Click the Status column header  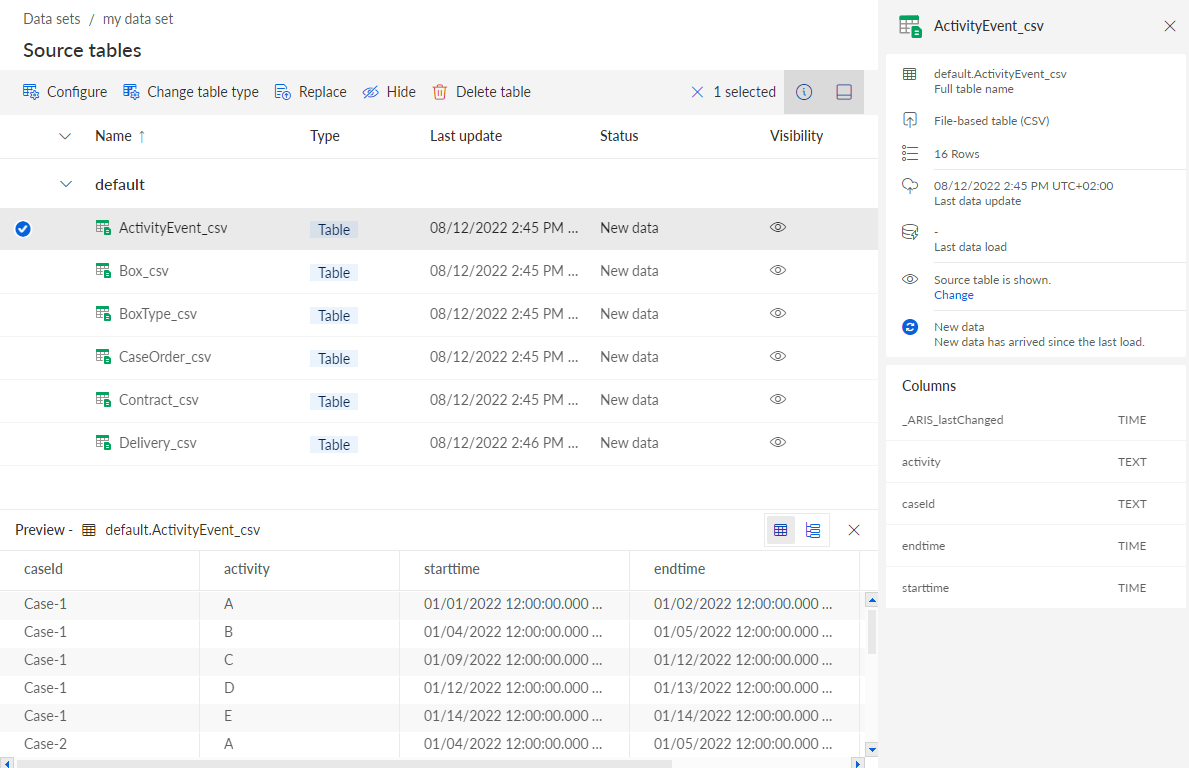pos(619,136)
